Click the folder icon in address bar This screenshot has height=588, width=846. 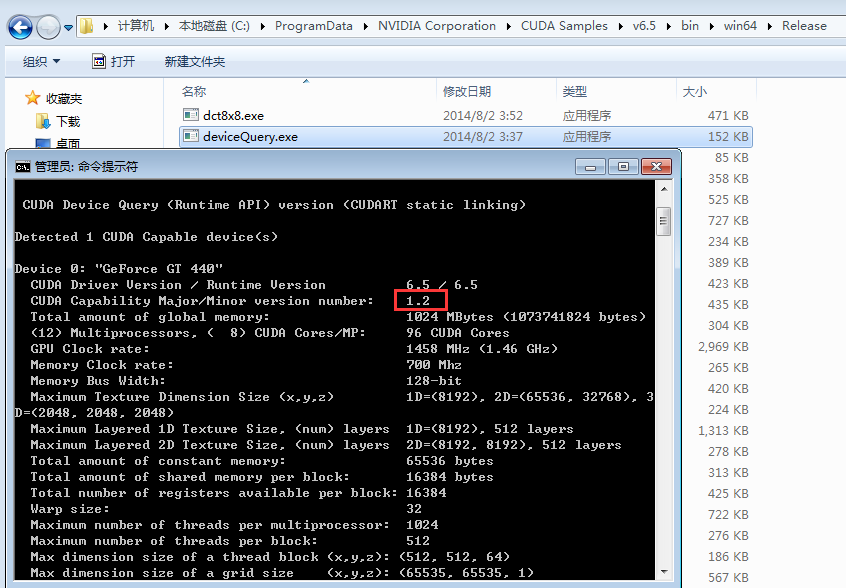pyautogui.click(x=86, y=26)
